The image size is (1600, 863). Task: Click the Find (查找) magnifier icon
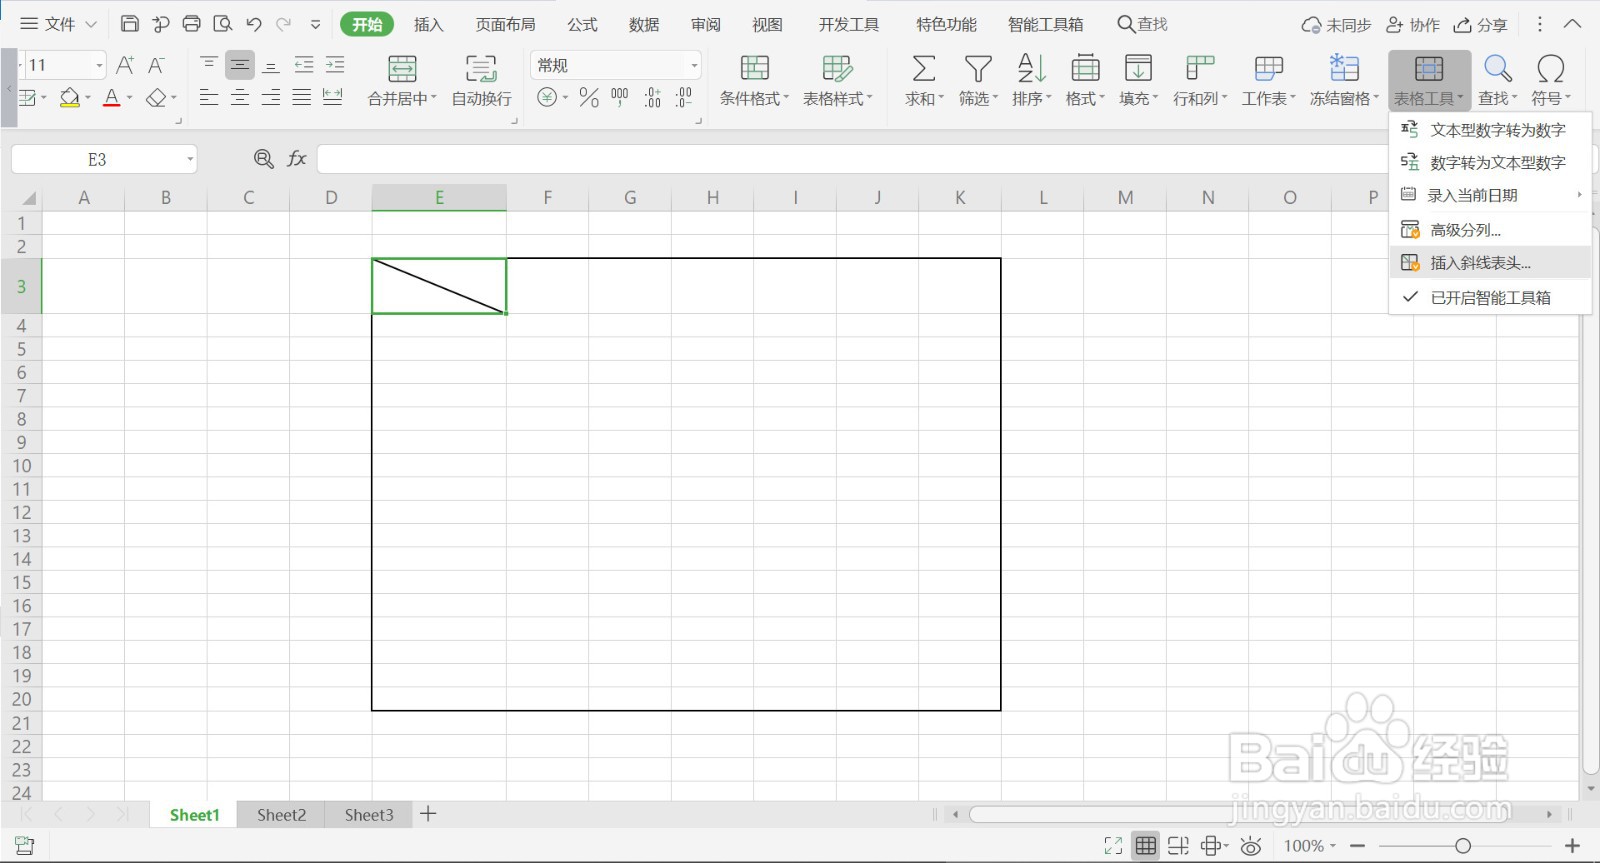[x=1497, y=68]
